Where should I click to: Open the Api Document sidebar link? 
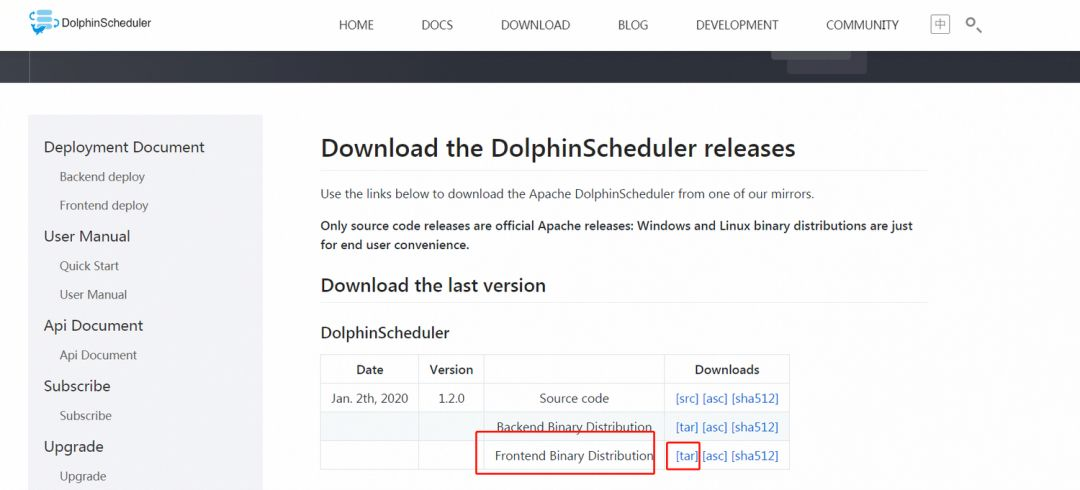pos(98,356)
